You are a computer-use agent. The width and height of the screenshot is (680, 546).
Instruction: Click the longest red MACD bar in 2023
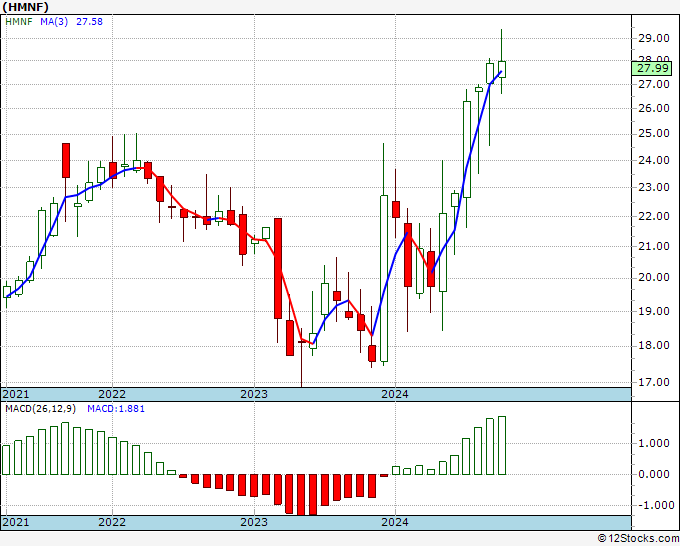301,495
